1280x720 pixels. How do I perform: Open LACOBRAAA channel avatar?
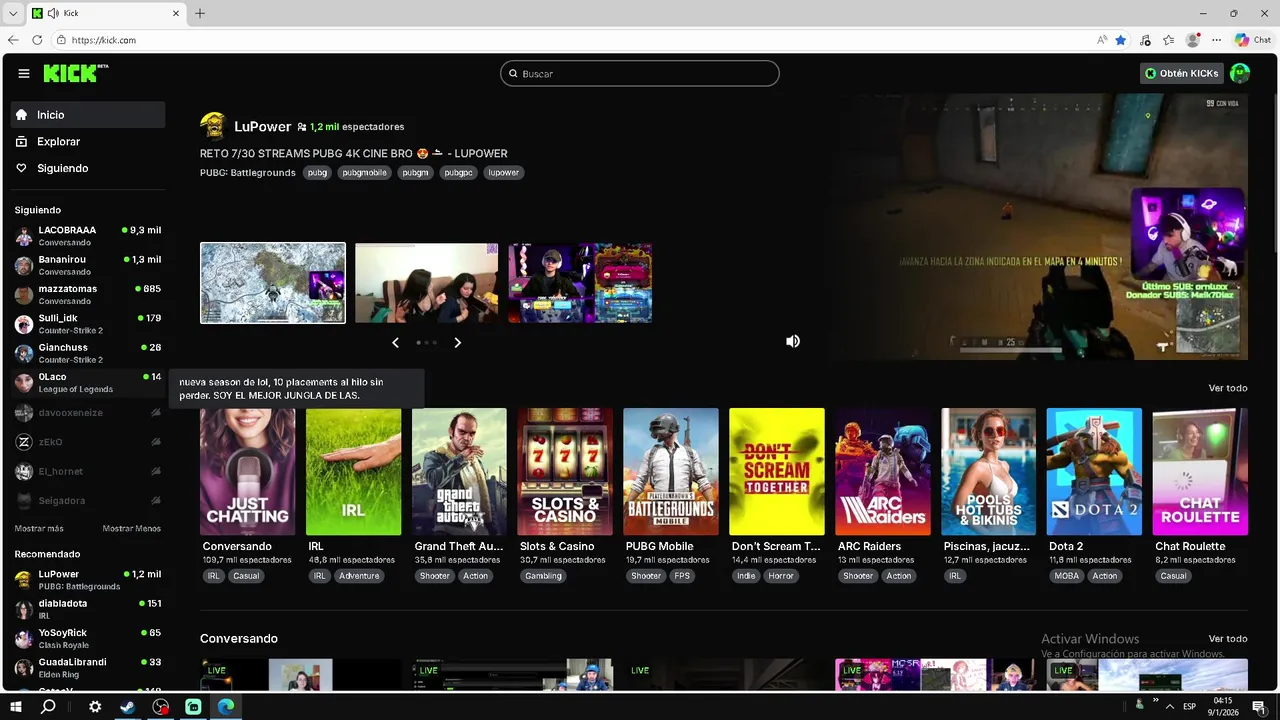click(x=23, y=236)
